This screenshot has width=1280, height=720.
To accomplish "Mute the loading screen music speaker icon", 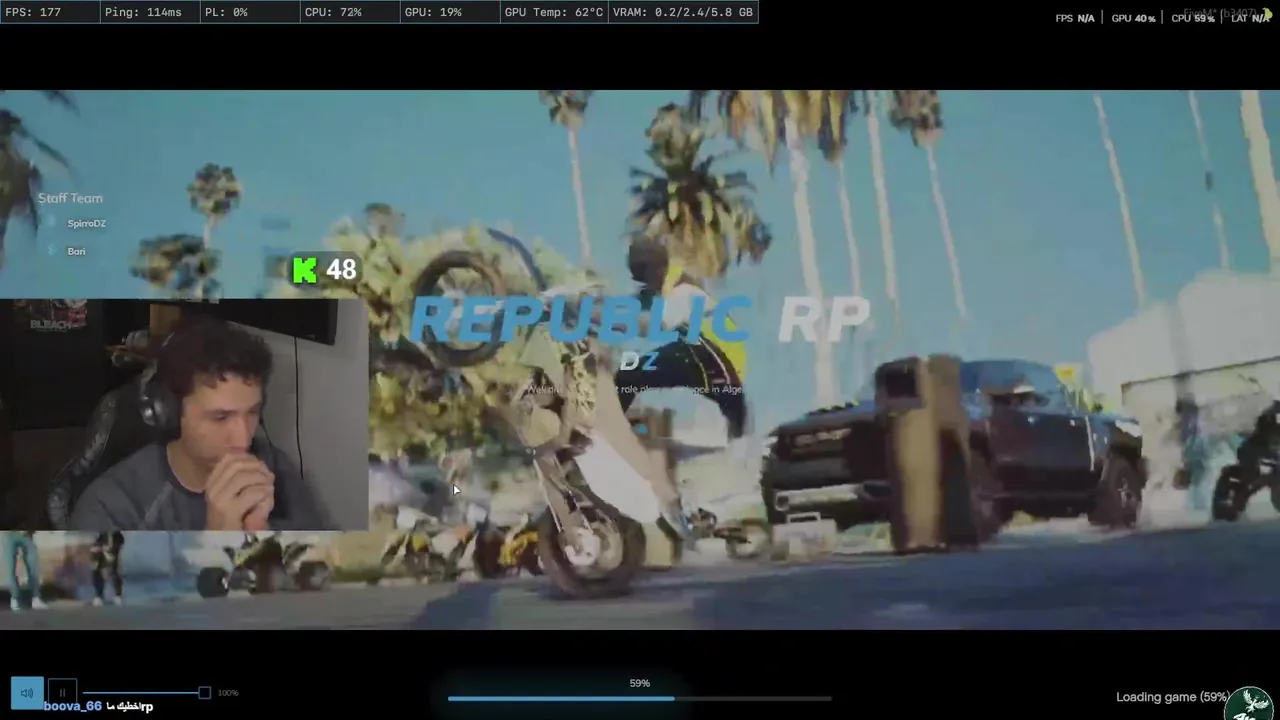I will 27,693.
